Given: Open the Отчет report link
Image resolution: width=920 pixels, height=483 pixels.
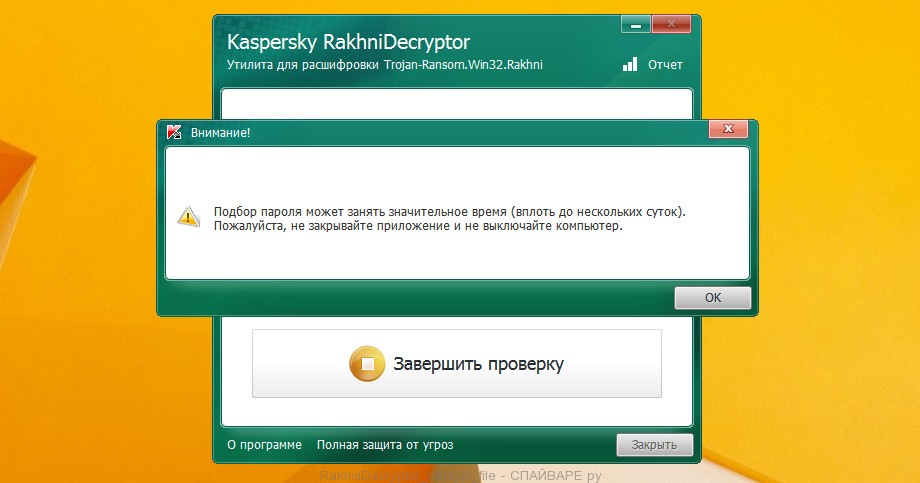Looking at the screenshot, I should point(665,65).
